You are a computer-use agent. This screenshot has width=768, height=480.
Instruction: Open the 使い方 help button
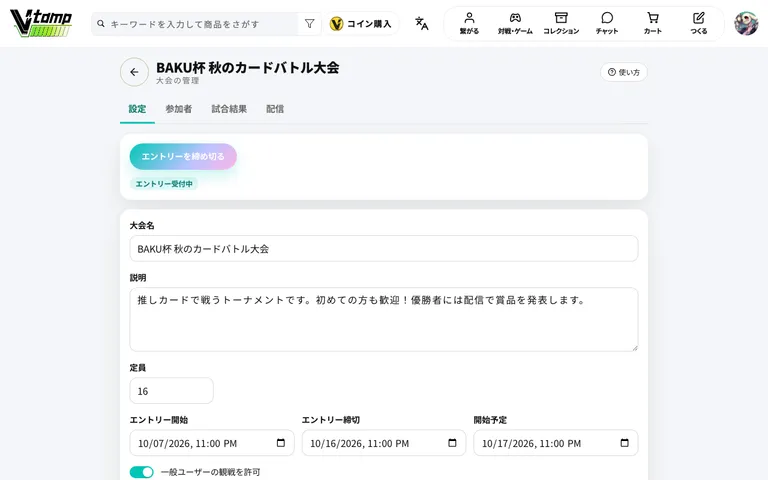pyautogui.click(x=624, y=72)
